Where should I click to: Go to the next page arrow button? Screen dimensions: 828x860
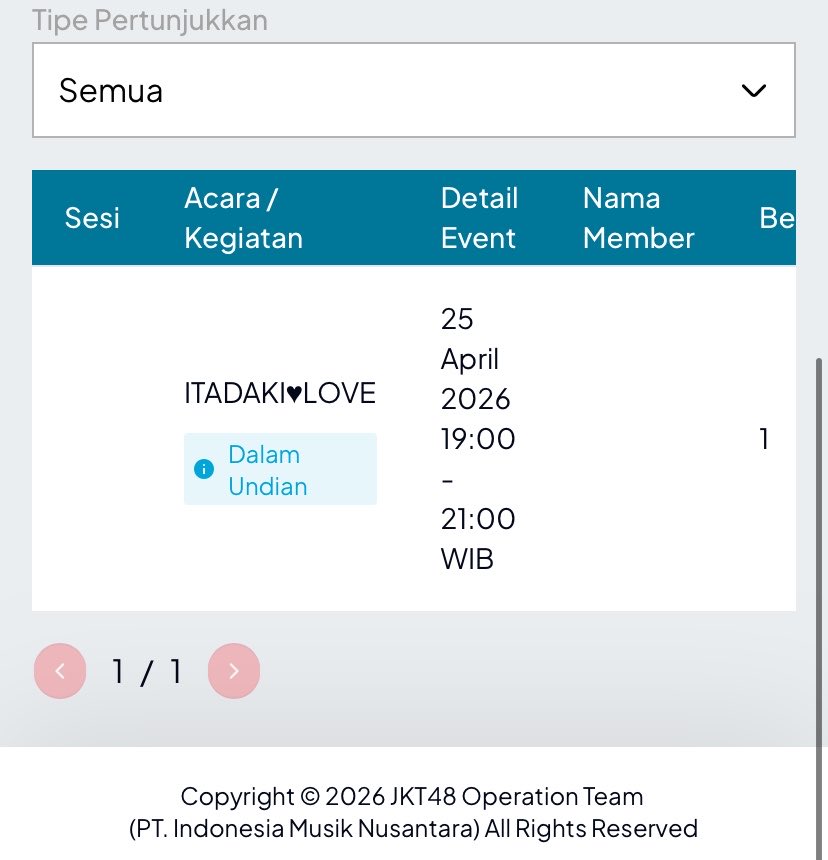pyautogui.click(x=234, y=671)
